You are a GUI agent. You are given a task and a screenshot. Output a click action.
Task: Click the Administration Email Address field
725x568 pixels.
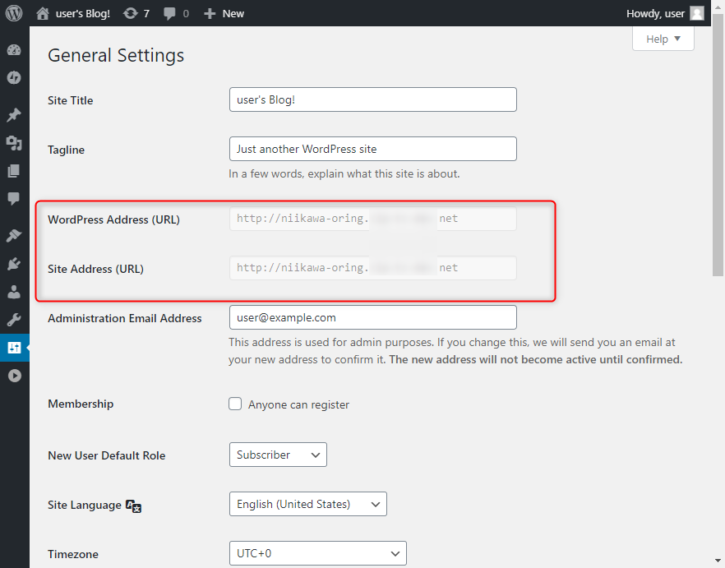click(x=373, y=317)
